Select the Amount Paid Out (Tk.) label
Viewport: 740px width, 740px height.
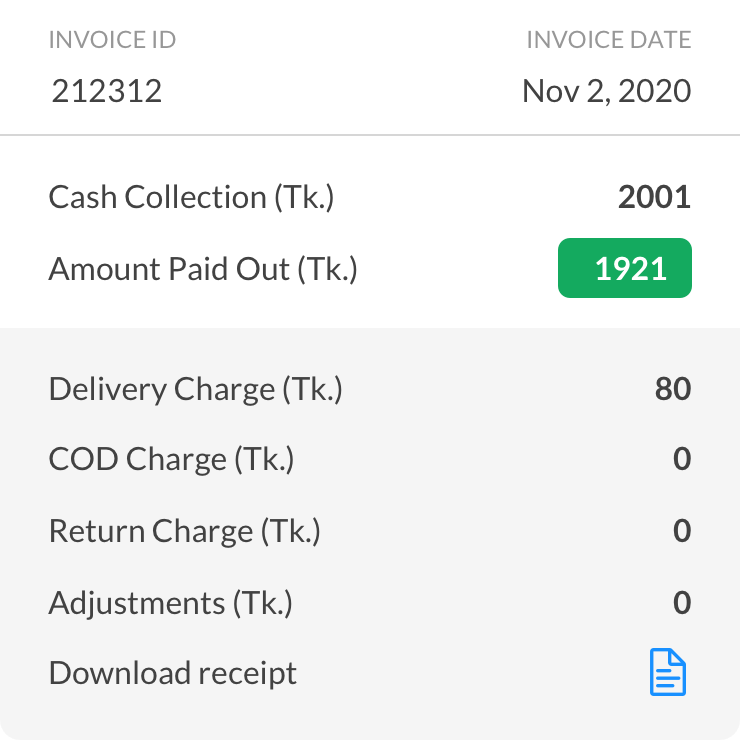coord(203,269)
